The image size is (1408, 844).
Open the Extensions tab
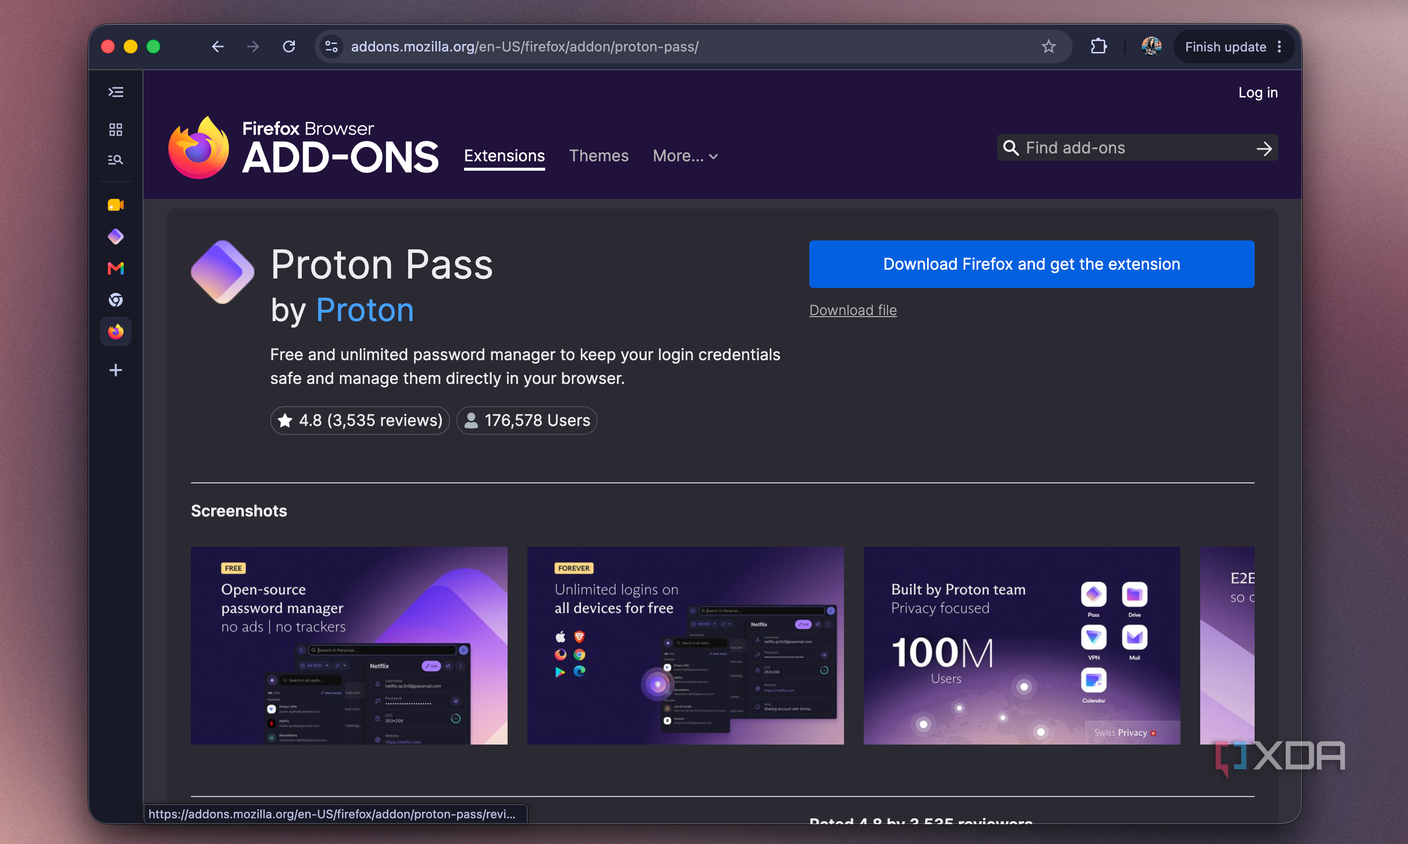[504, 156]
